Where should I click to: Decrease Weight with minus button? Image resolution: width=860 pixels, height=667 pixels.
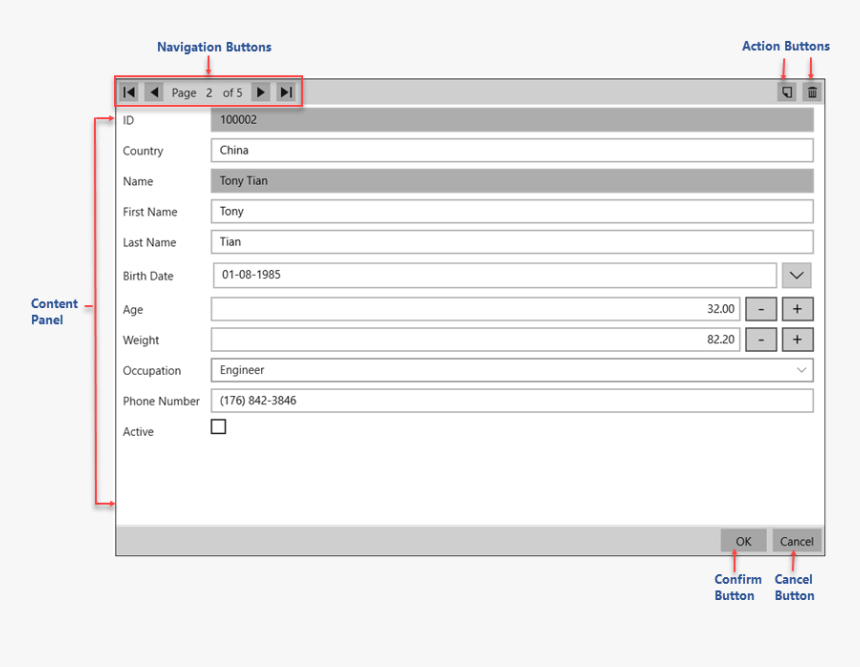761,340
